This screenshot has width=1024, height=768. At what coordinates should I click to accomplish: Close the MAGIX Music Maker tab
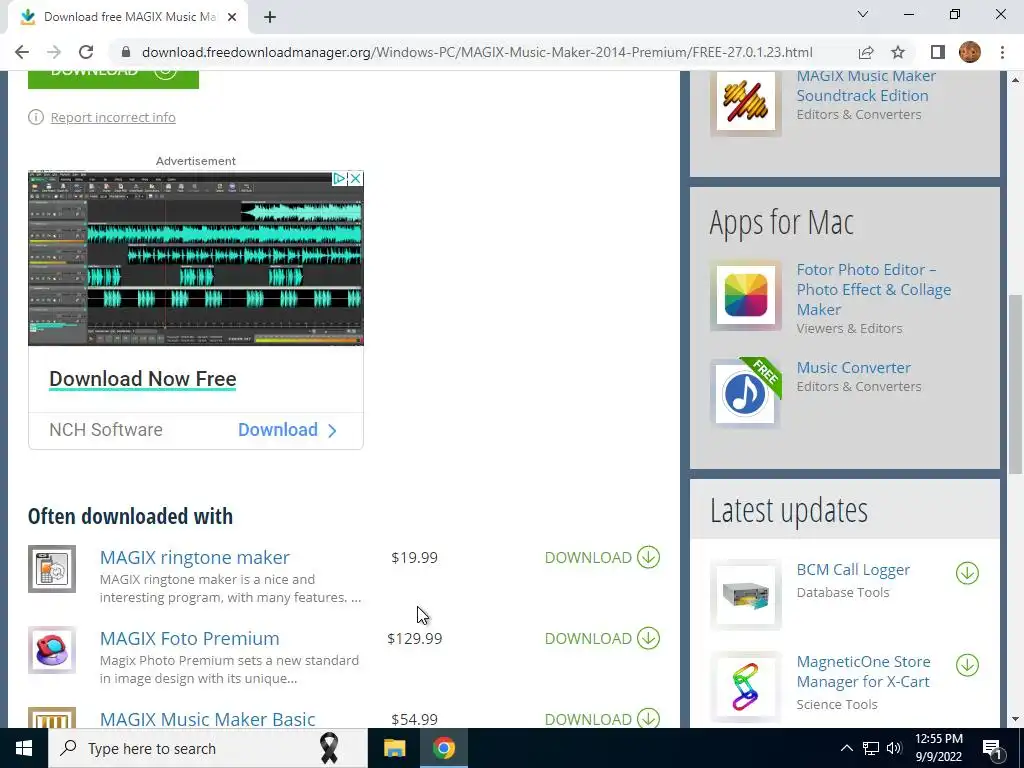[x=232, y=17]
